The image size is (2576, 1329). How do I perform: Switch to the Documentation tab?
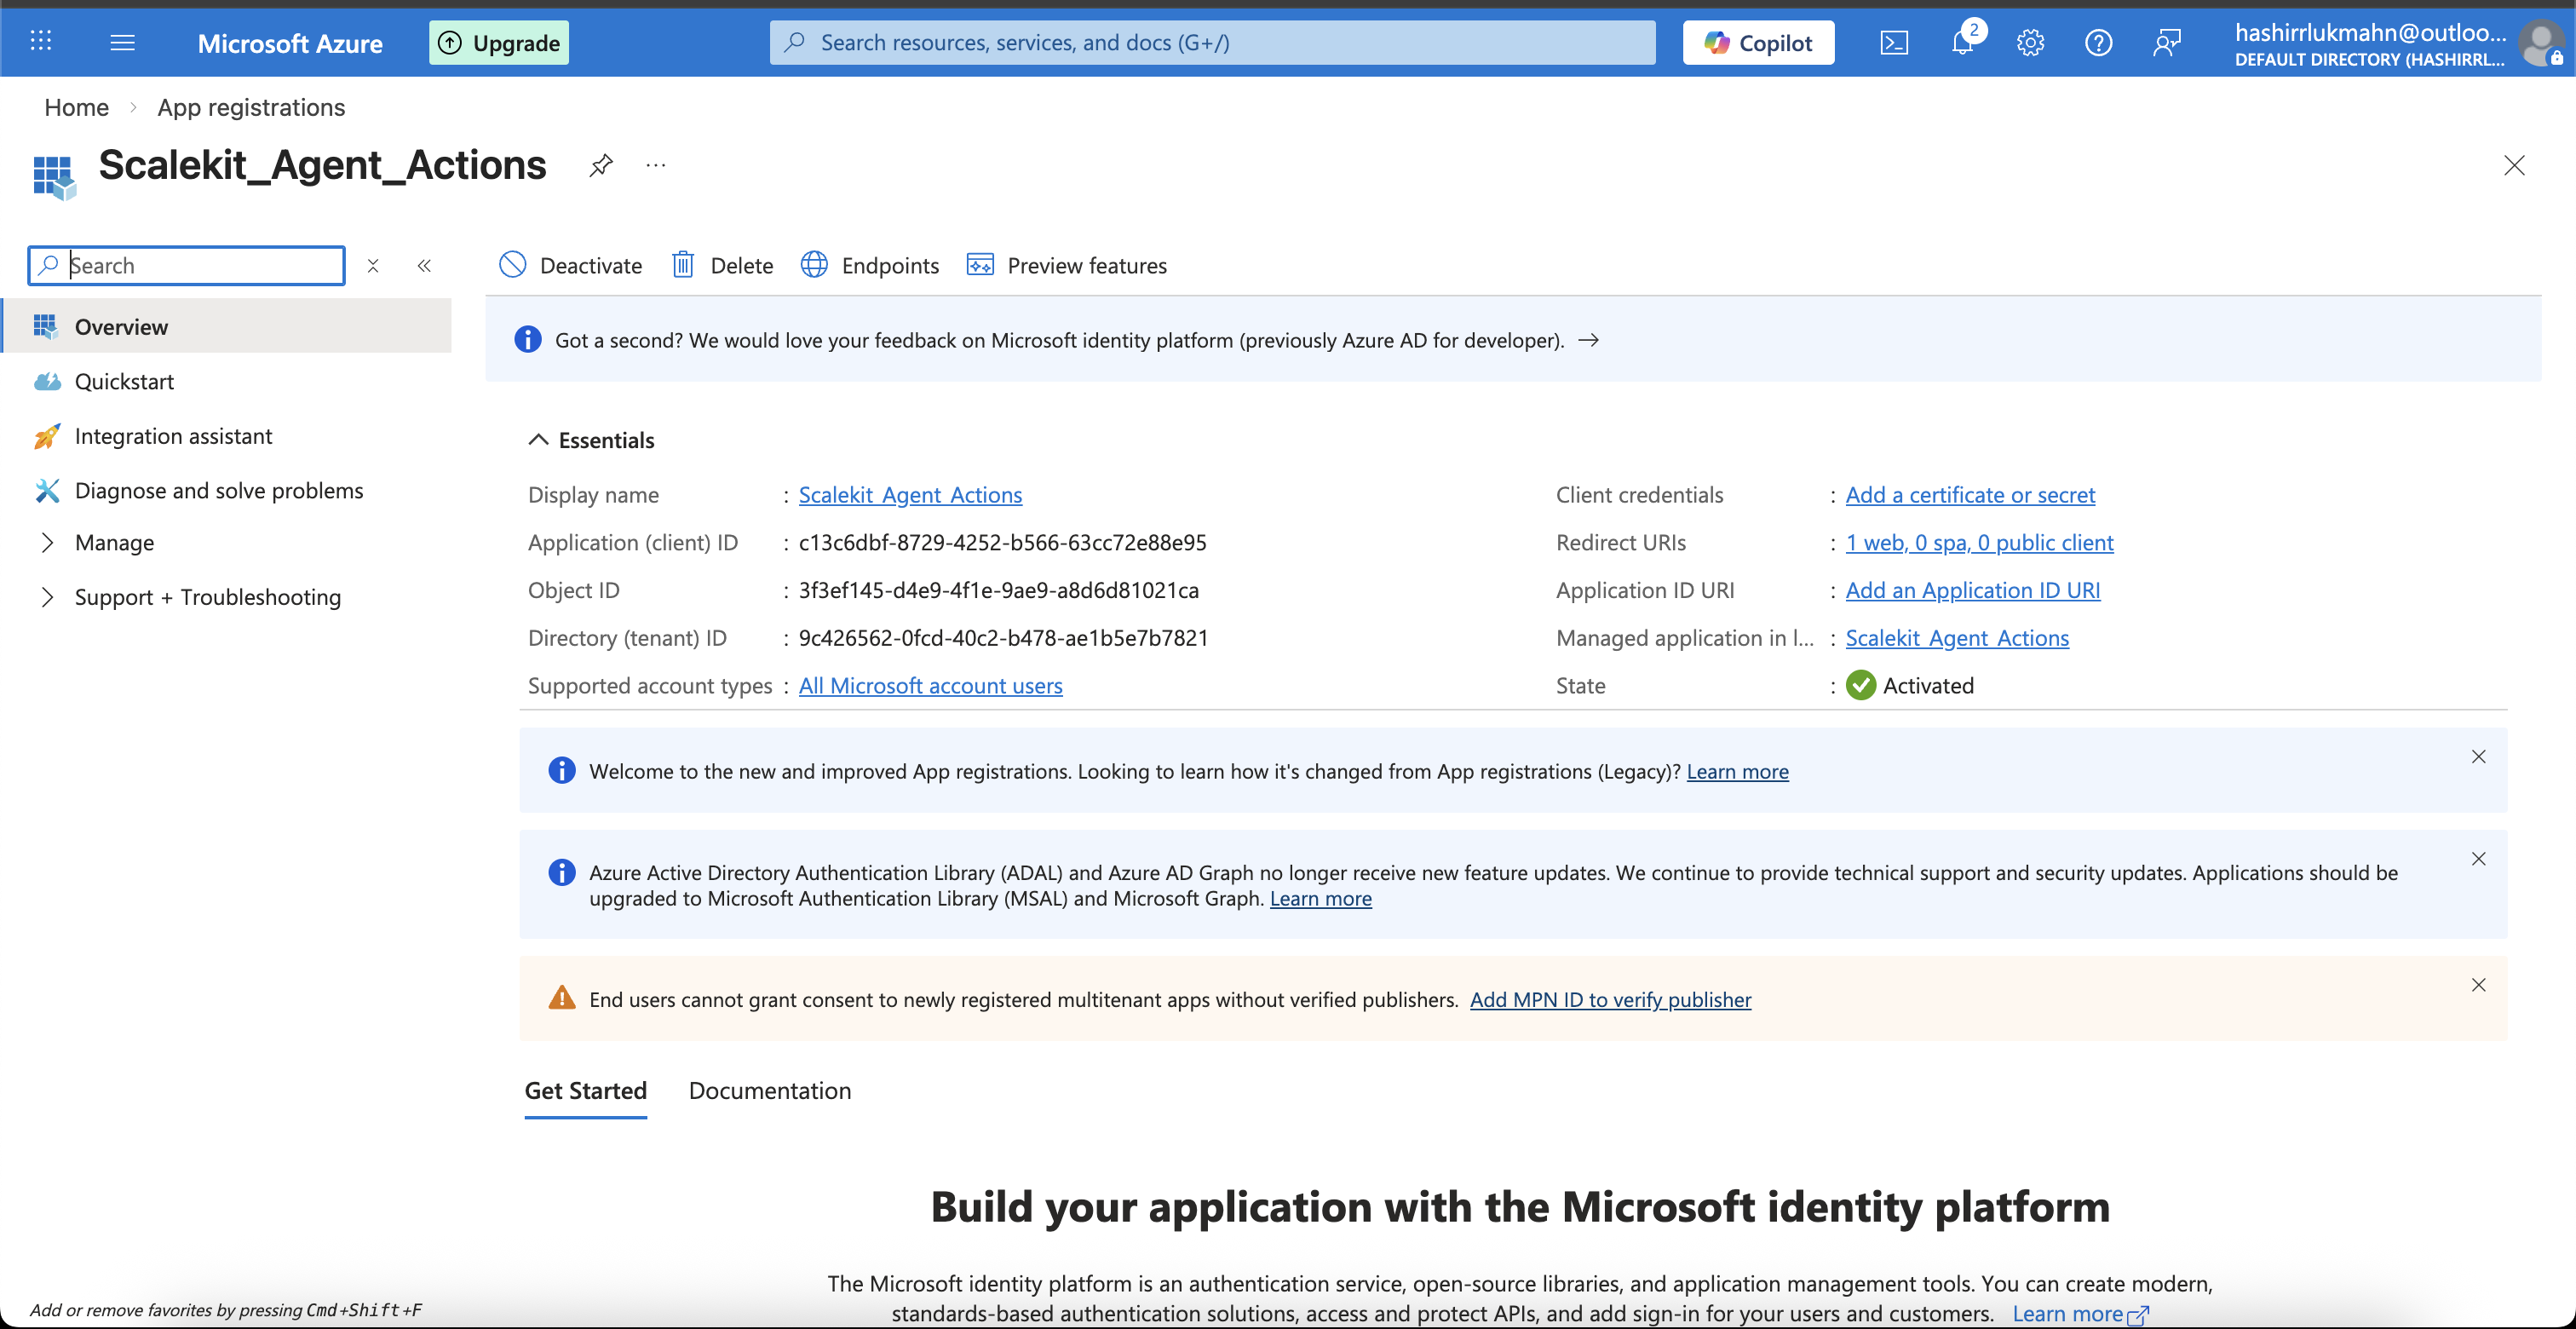tap(769, 1090)
